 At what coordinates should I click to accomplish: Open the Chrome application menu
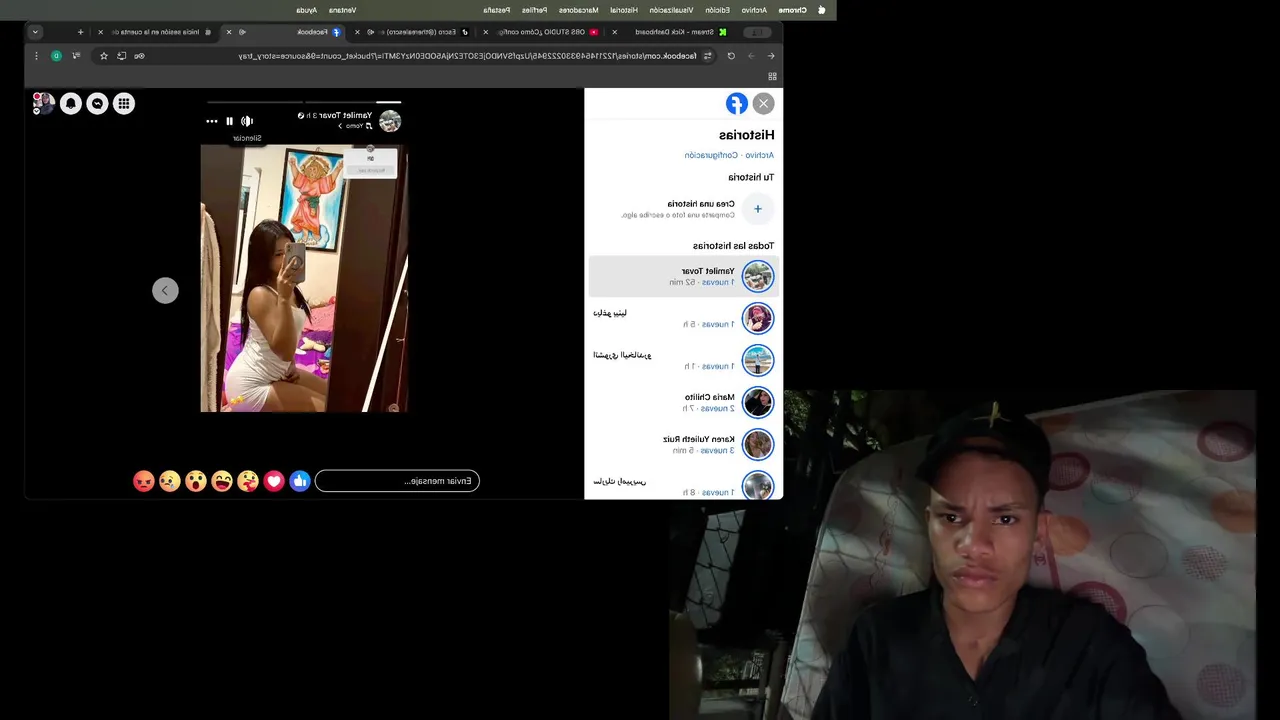793,10
